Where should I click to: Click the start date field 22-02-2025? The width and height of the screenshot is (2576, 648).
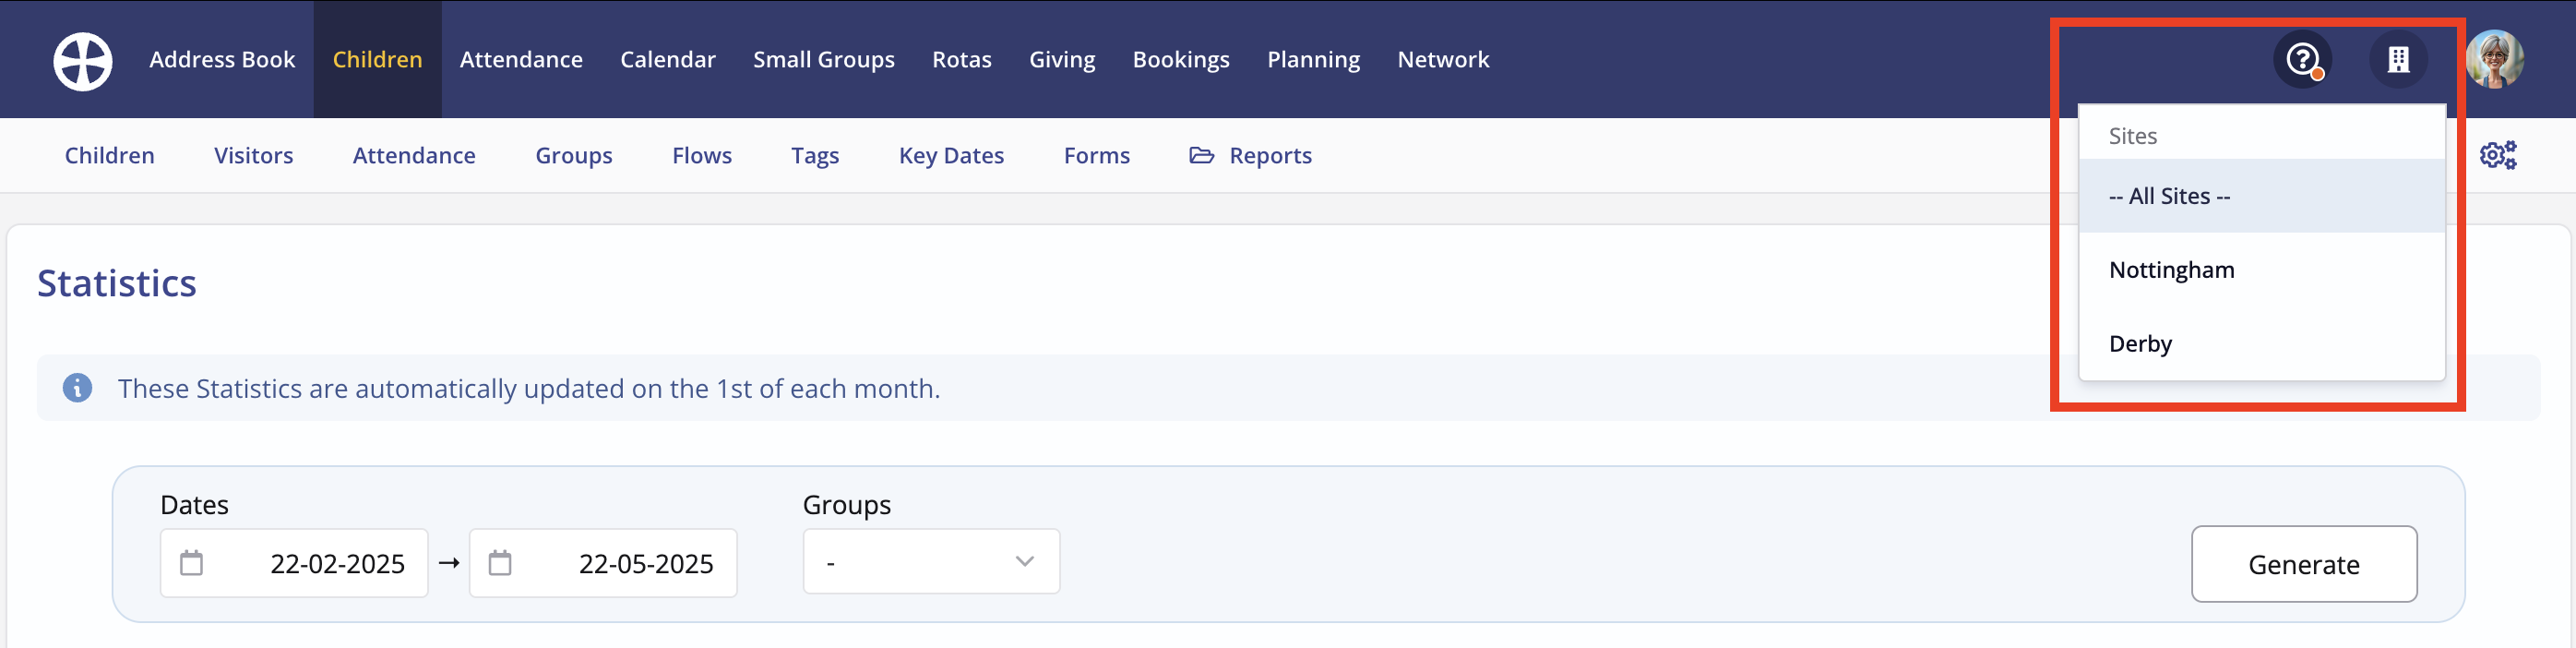(x=294, y=563)
